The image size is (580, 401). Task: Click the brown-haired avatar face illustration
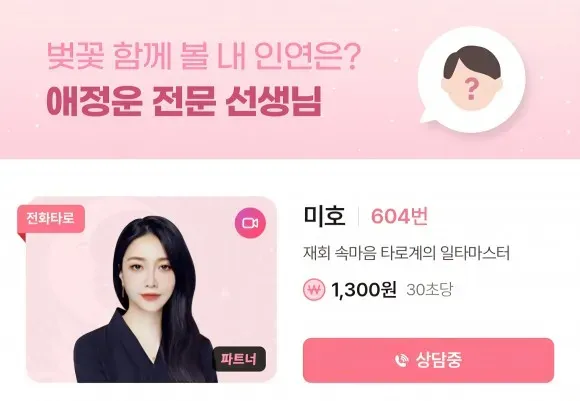click(x=472, y=78)
